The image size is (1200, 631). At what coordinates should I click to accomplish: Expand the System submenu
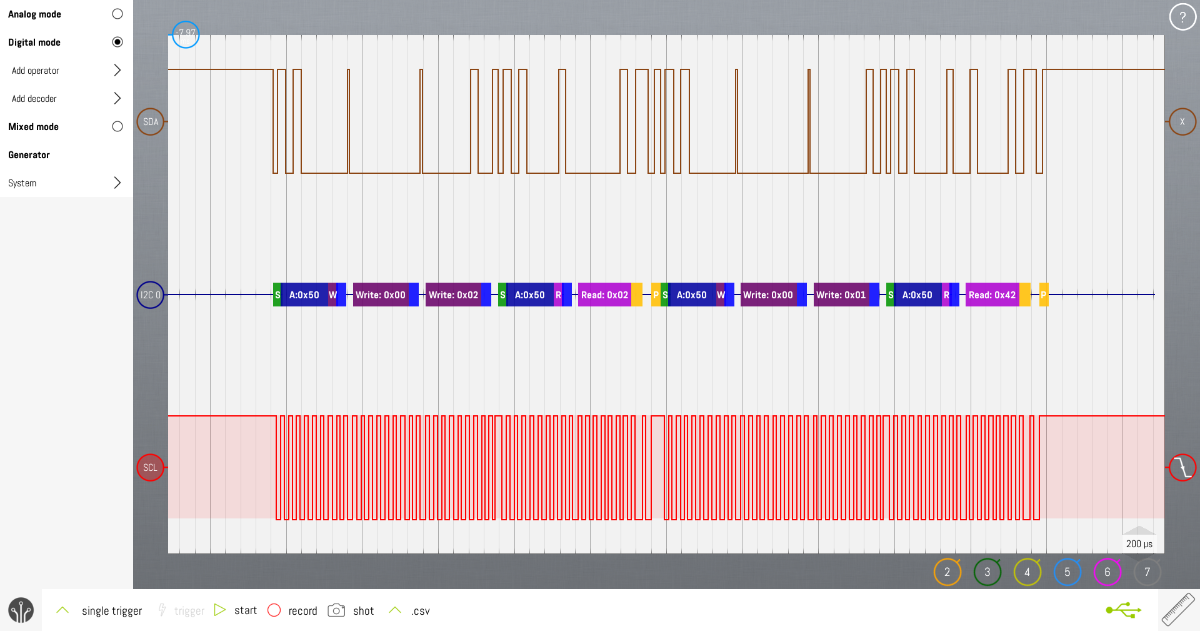point(117,183)
